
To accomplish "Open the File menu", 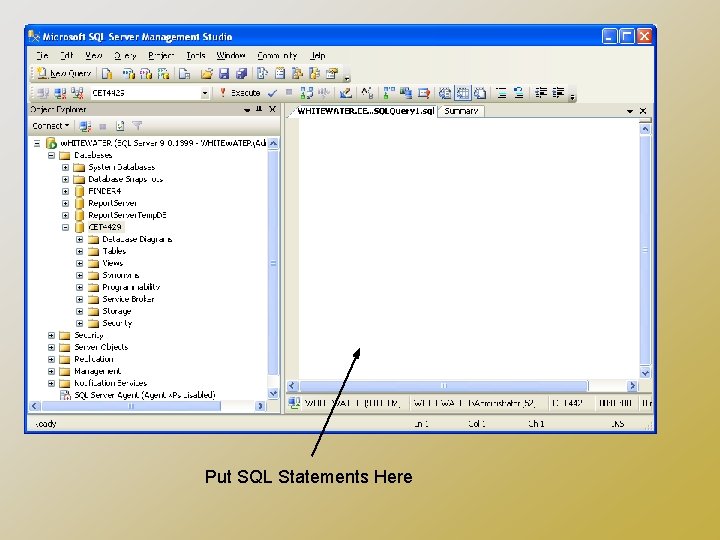I will (x=42, y=56).
